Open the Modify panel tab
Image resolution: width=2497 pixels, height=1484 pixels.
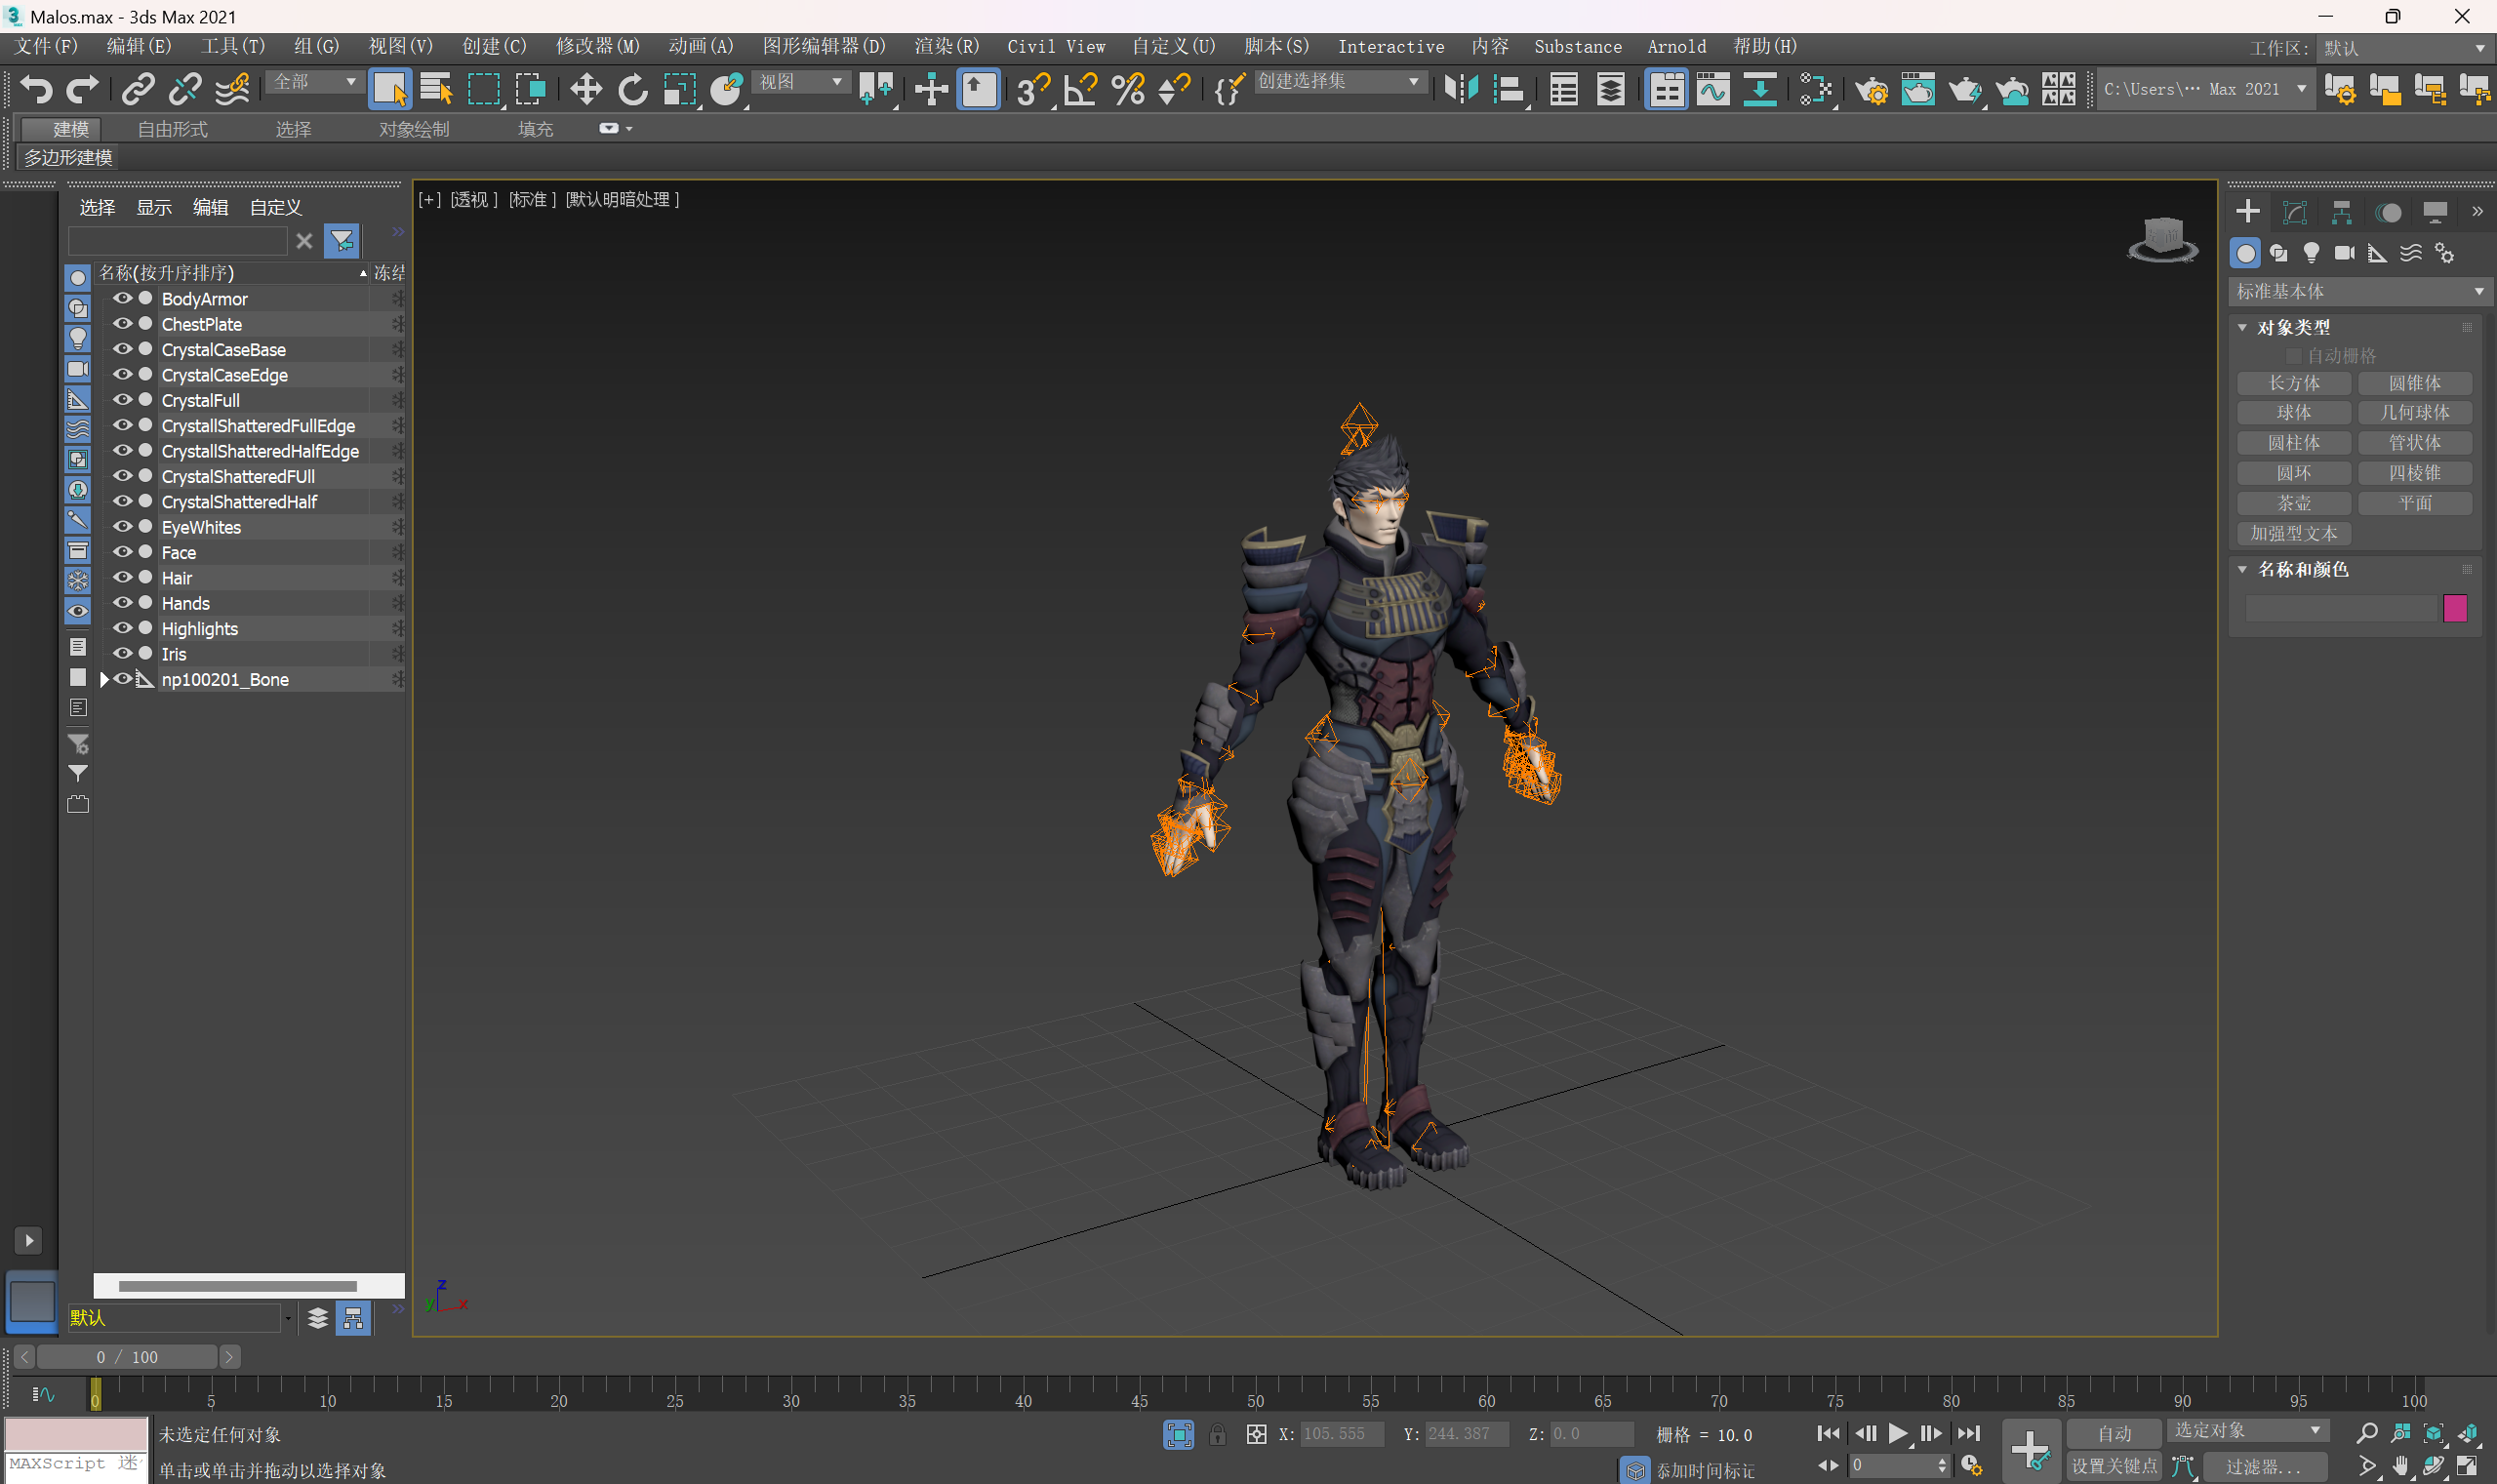coord(2294,212)
